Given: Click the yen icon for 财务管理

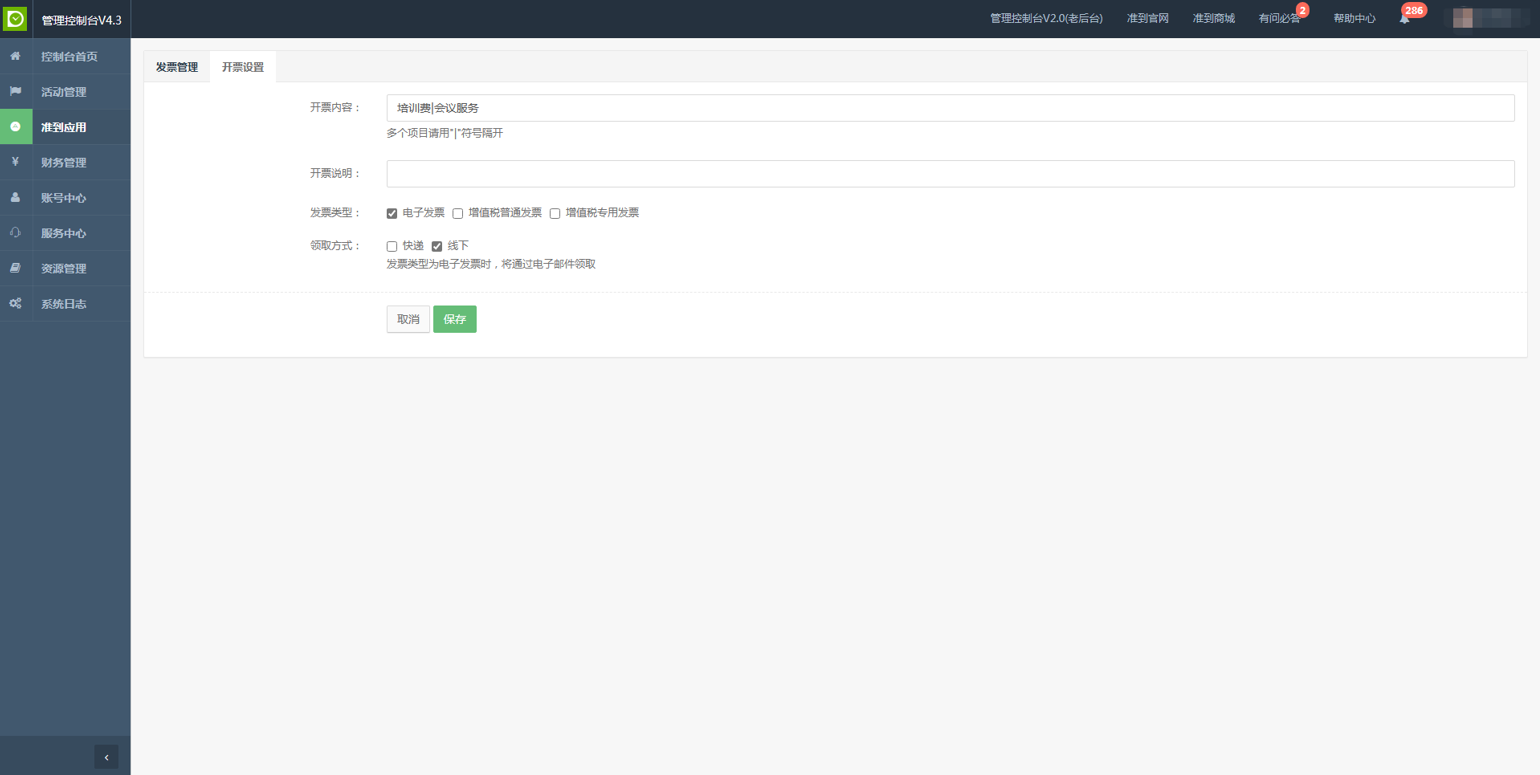Looking at the screenshot, I should coord(15,162).
